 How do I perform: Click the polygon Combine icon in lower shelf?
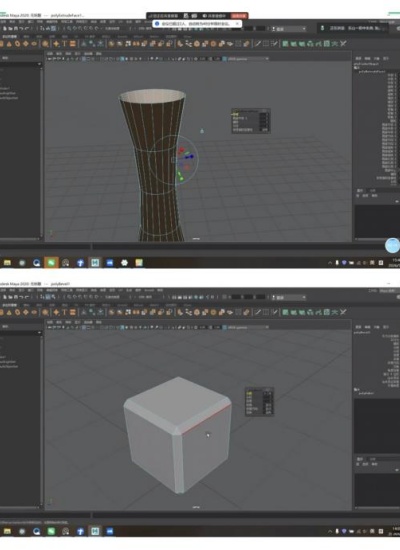coord(111,312)
